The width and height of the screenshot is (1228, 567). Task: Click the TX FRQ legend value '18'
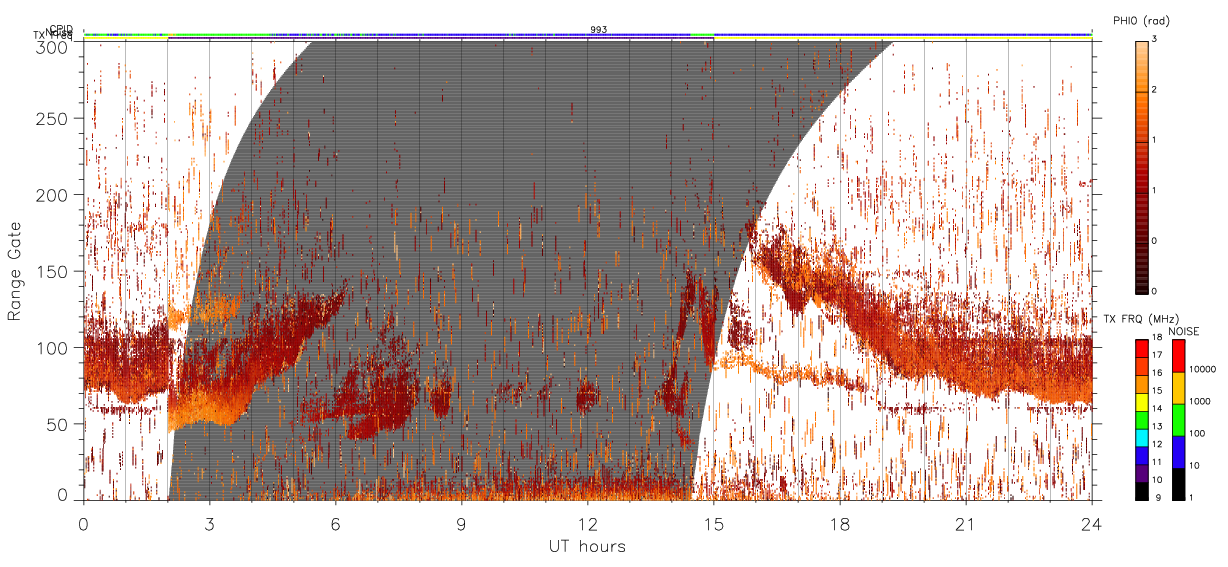click(1157, 337)
